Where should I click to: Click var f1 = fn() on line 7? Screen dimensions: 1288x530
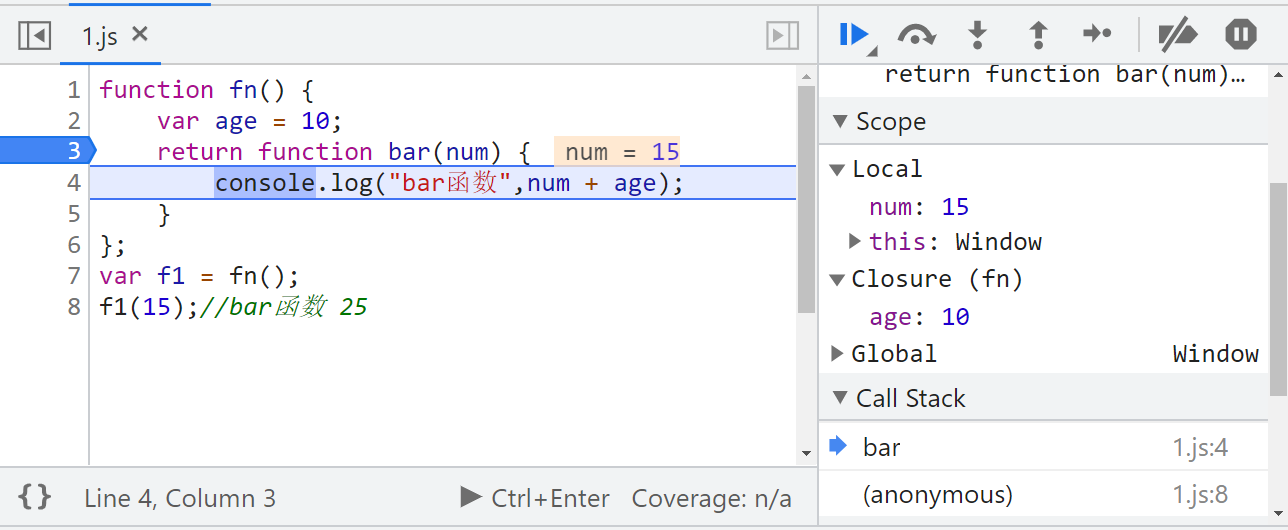tap(200, 276)
